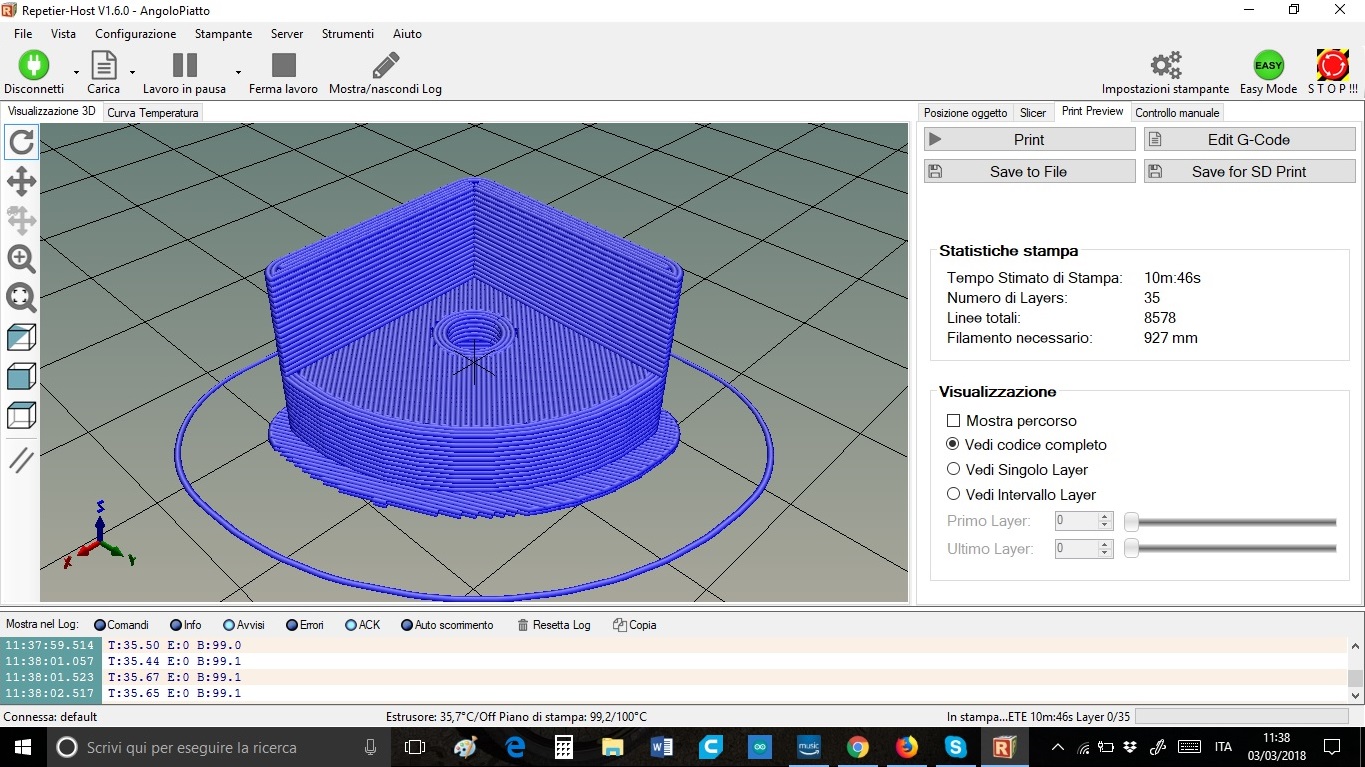Viewport: 1365px width, 767px height.
Task: Click the Primo Layer slider handle
Action: (1131, 522)
